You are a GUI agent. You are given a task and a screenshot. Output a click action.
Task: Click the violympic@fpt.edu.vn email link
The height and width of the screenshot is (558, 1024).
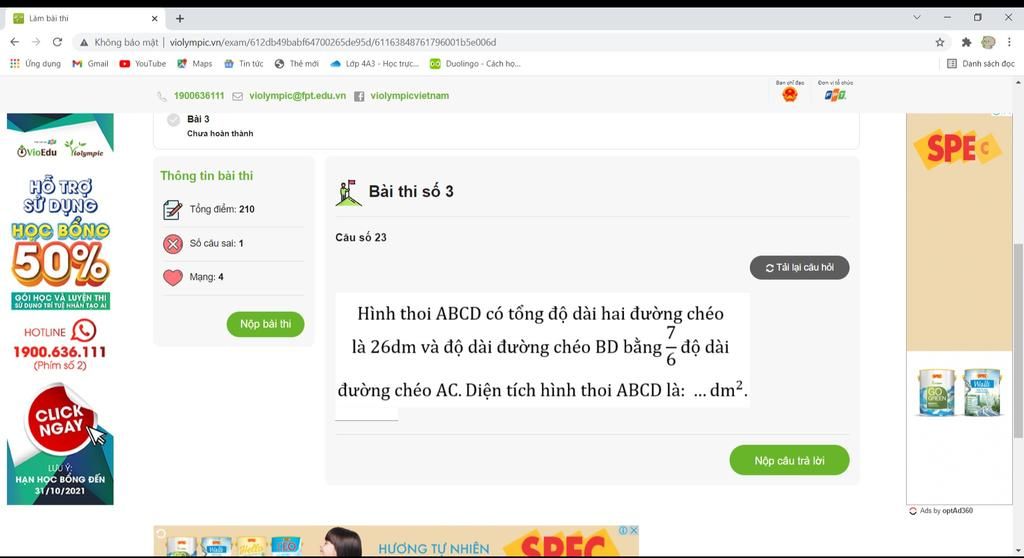[297, 95]
